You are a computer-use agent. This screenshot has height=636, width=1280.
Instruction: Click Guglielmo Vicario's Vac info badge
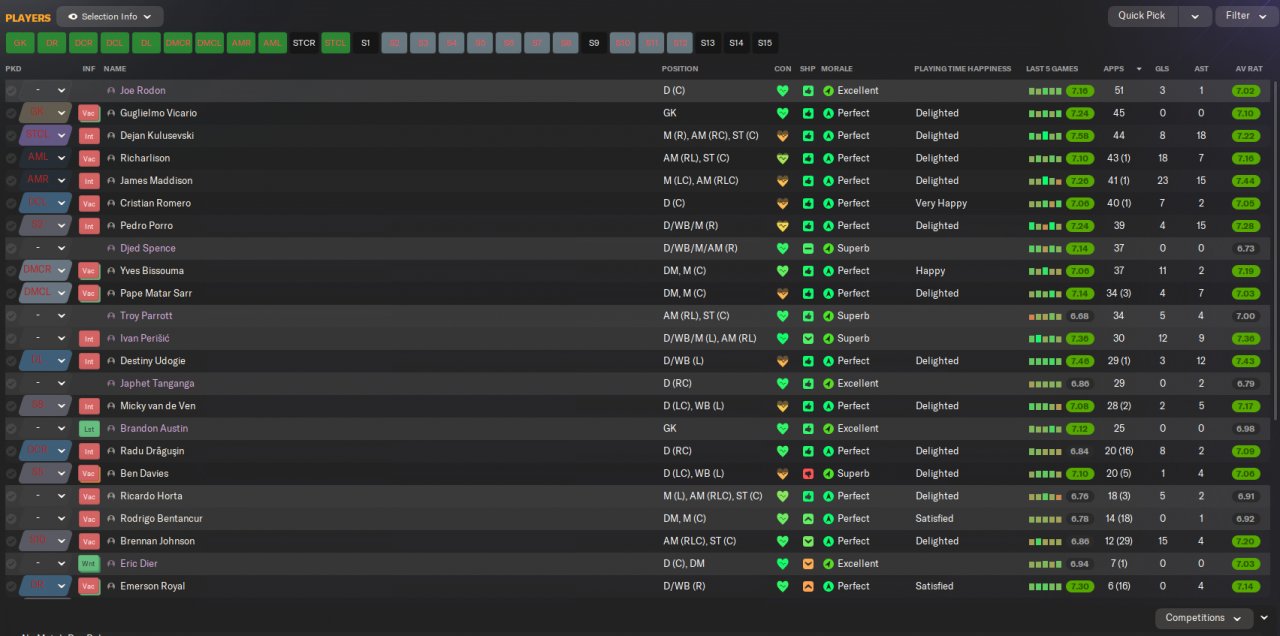point(89,113)
